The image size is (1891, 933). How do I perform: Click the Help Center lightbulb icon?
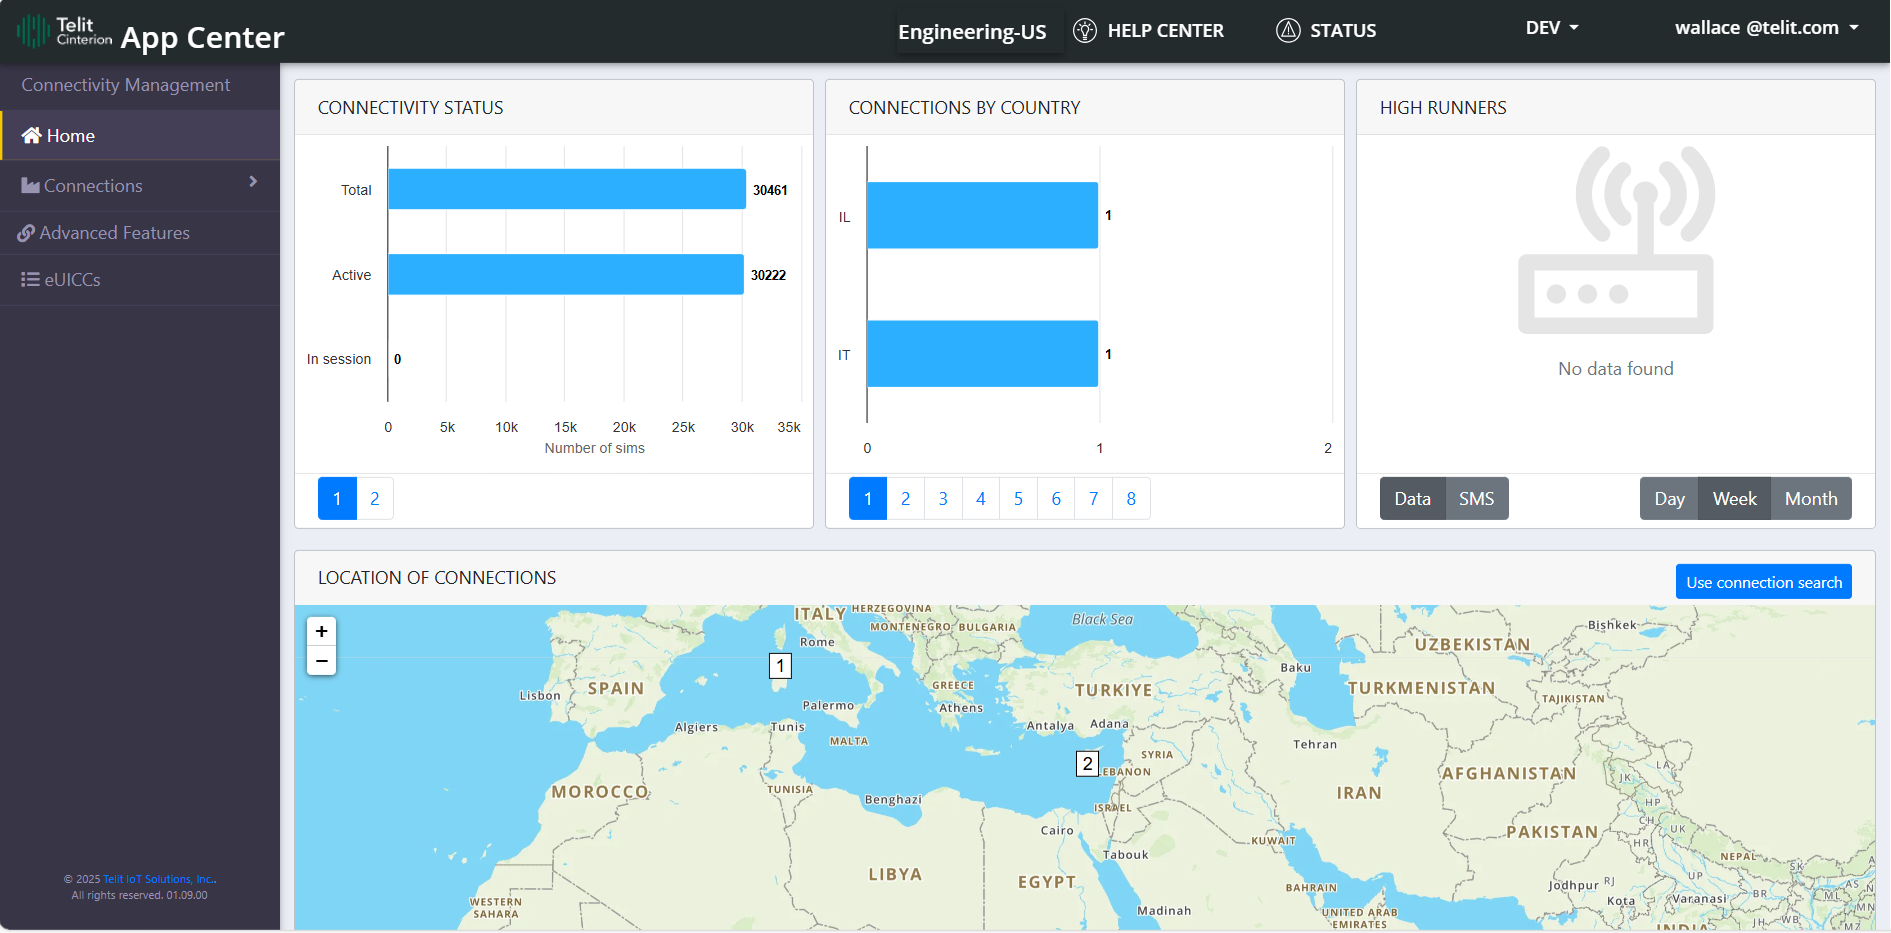tap(1084, 30)
